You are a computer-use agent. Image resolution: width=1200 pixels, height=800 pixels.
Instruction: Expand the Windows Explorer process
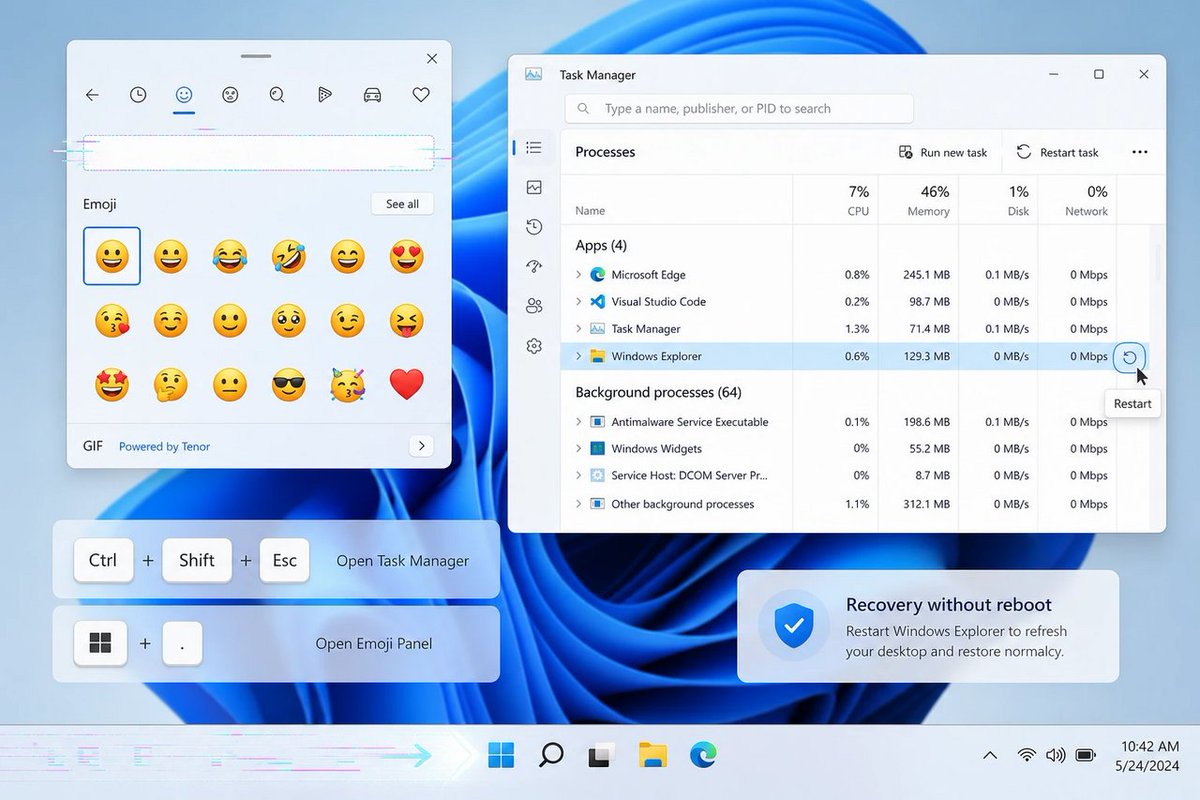[x=578, y=356]
